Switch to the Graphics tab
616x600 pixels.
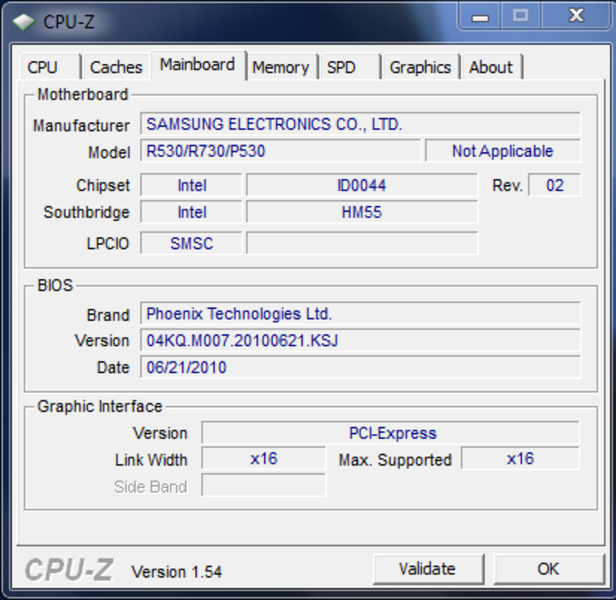tap(420, 67)
